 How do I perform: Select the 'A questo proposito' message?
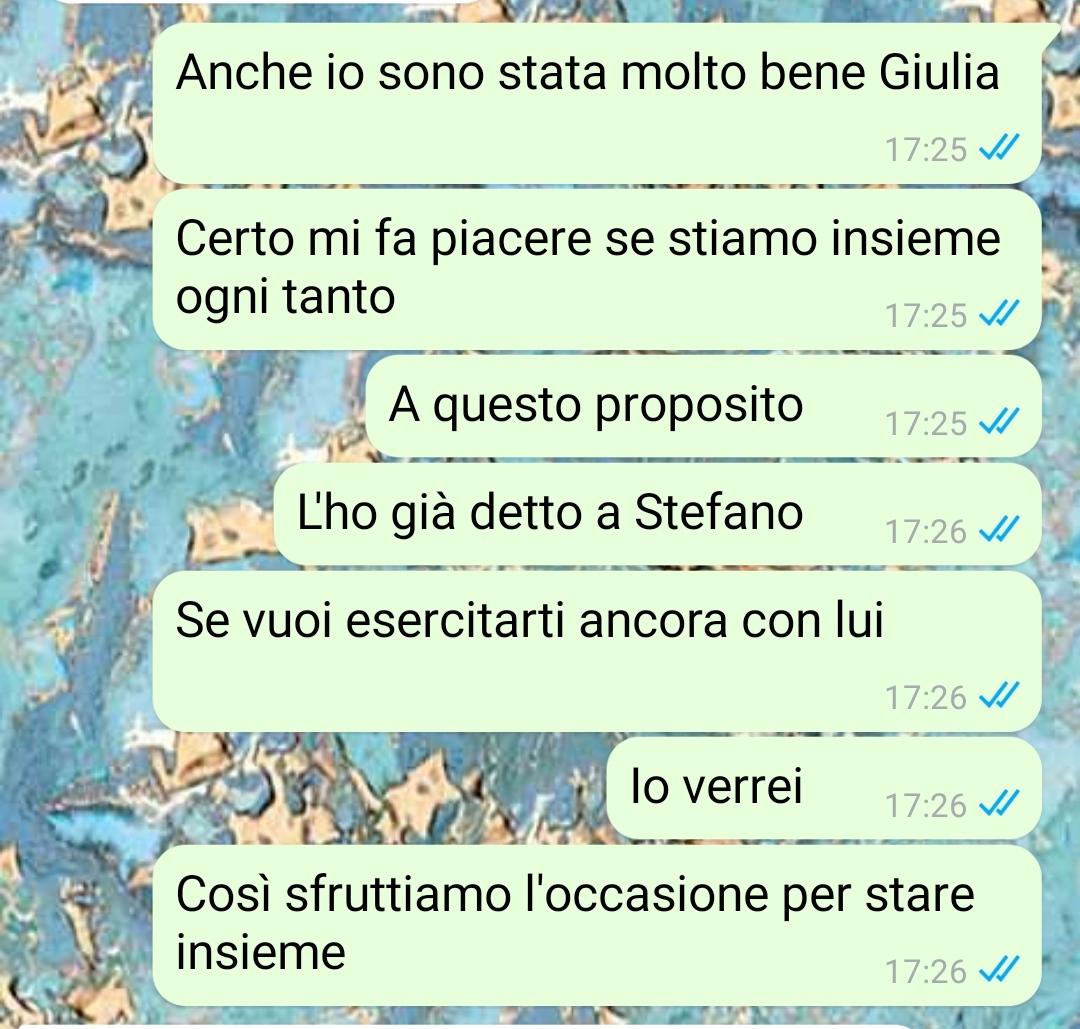[x=703, y=406]
